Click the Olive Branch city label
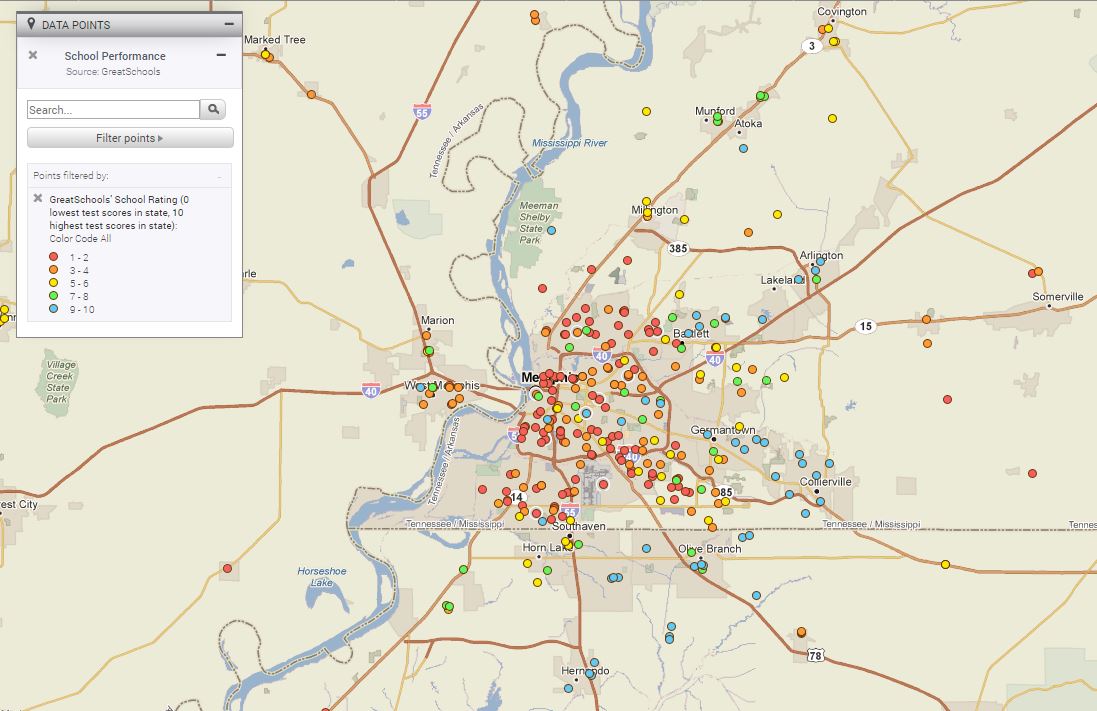 pyautogui.click(x=709, y=549)
